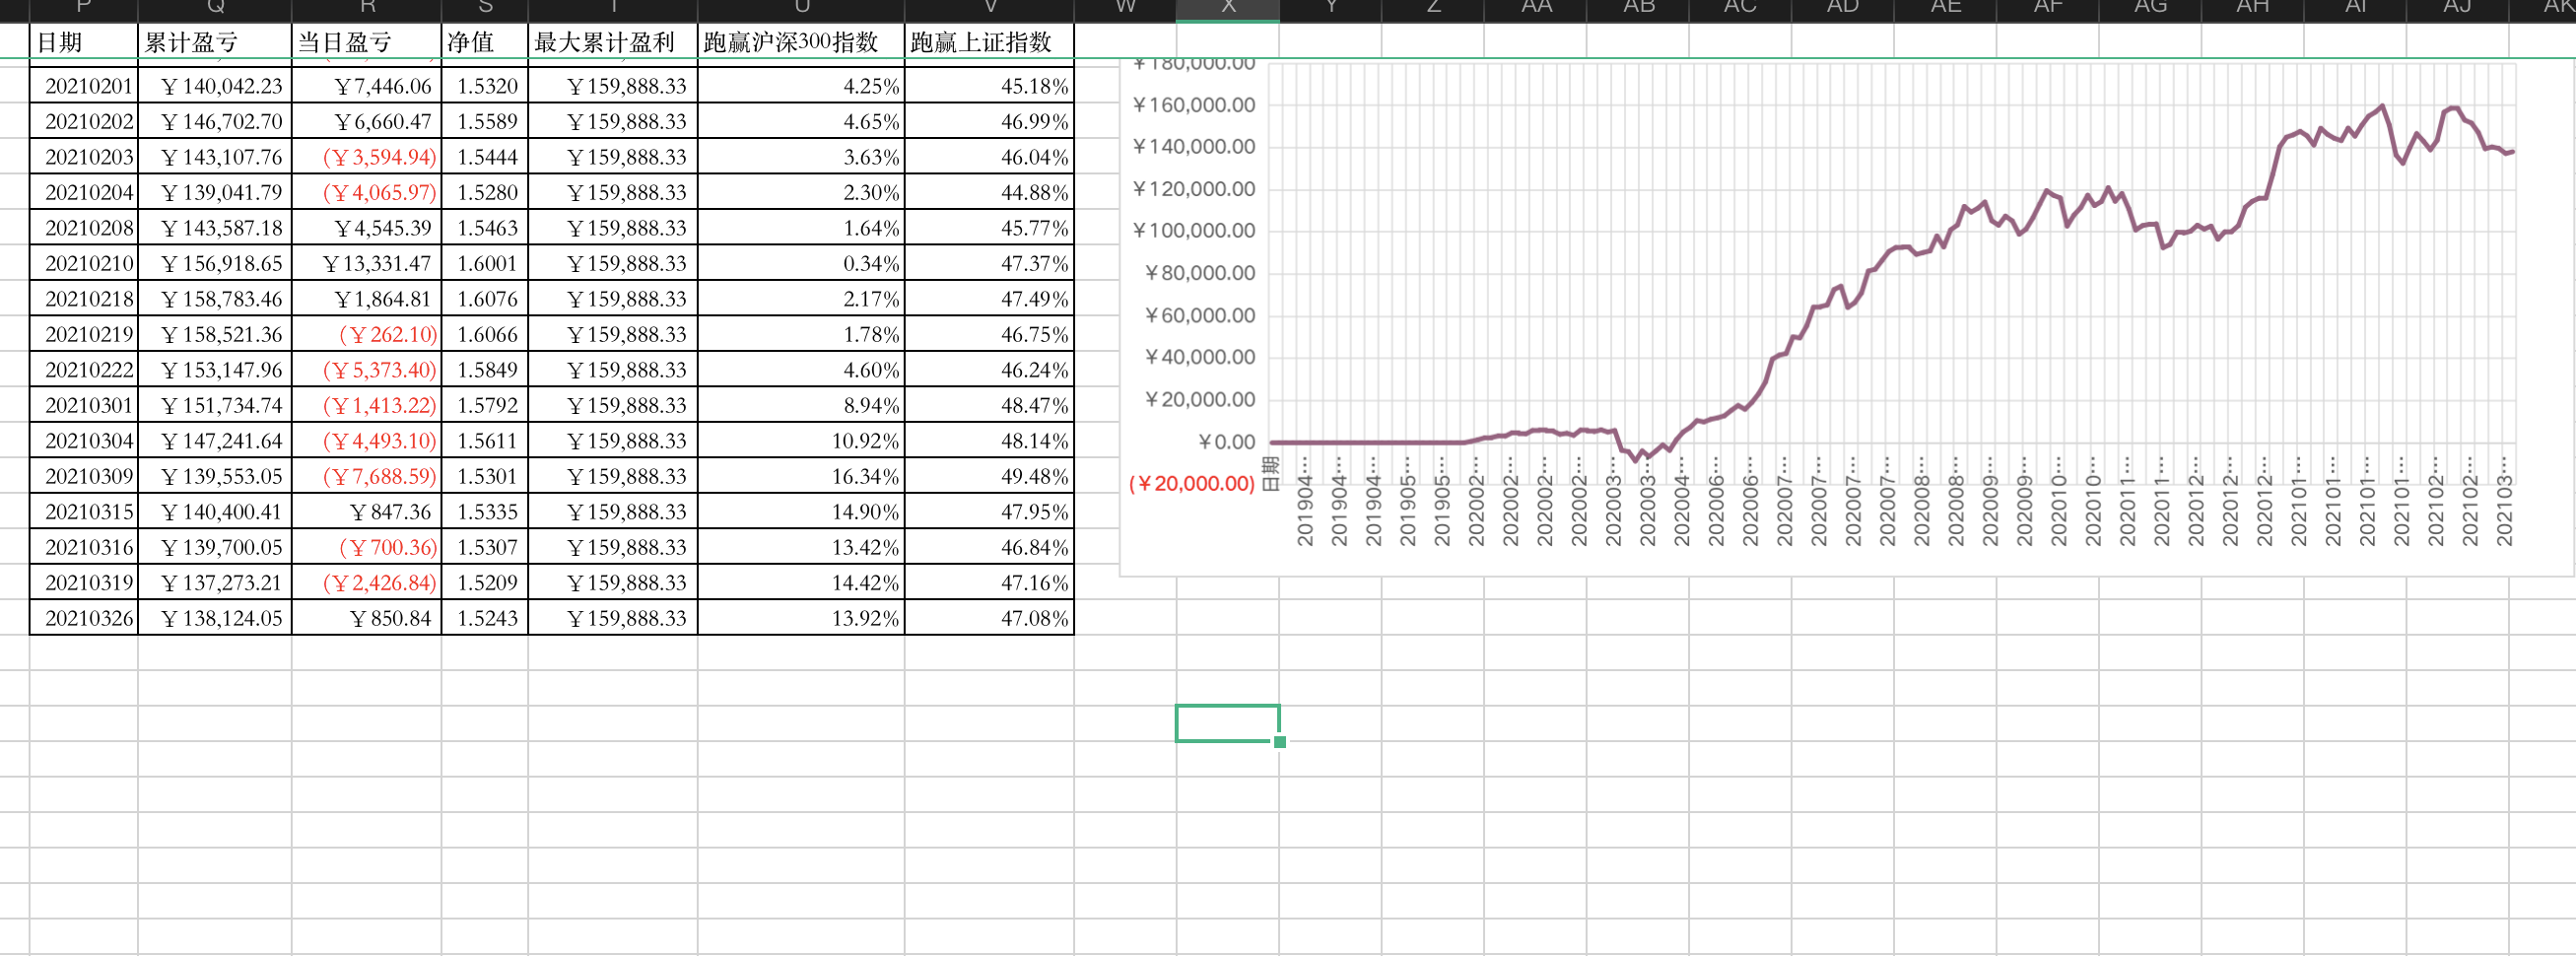The image size is (2576, 956).
Task: Click red loss cell (¥700.36)
Action: [367, 548]
